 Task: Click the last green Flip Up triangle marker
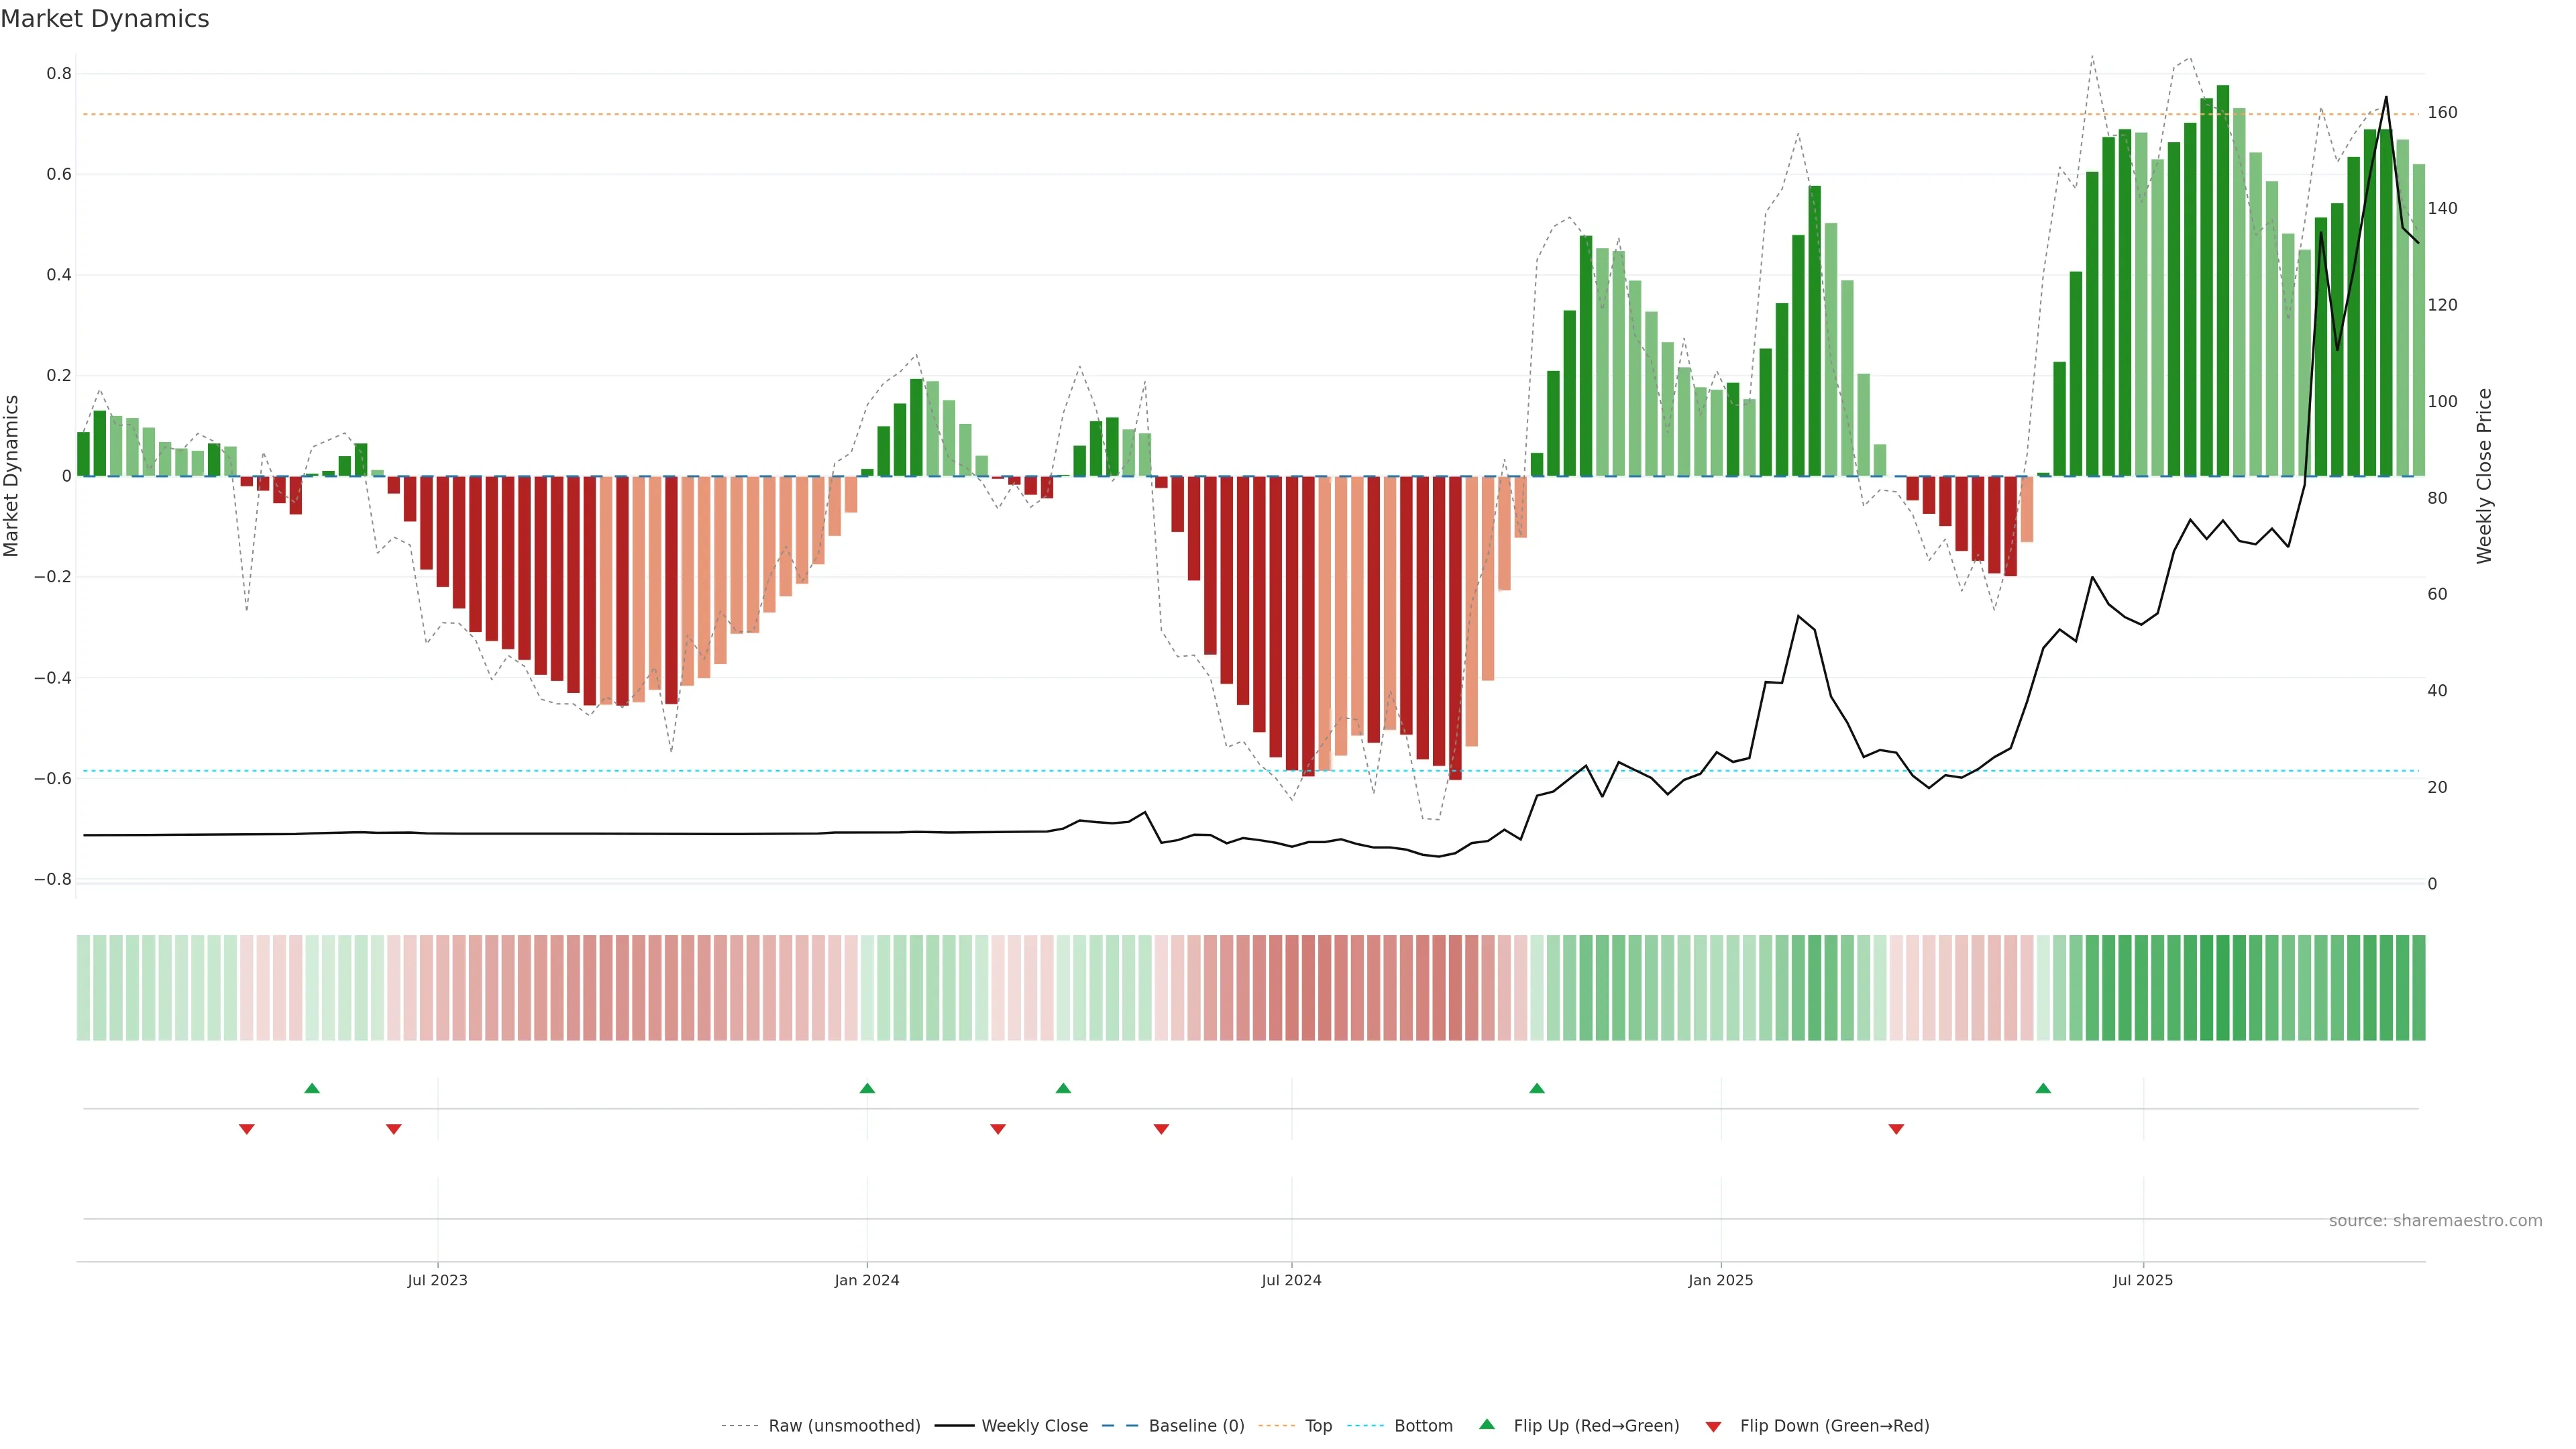click(2043, 1088)
